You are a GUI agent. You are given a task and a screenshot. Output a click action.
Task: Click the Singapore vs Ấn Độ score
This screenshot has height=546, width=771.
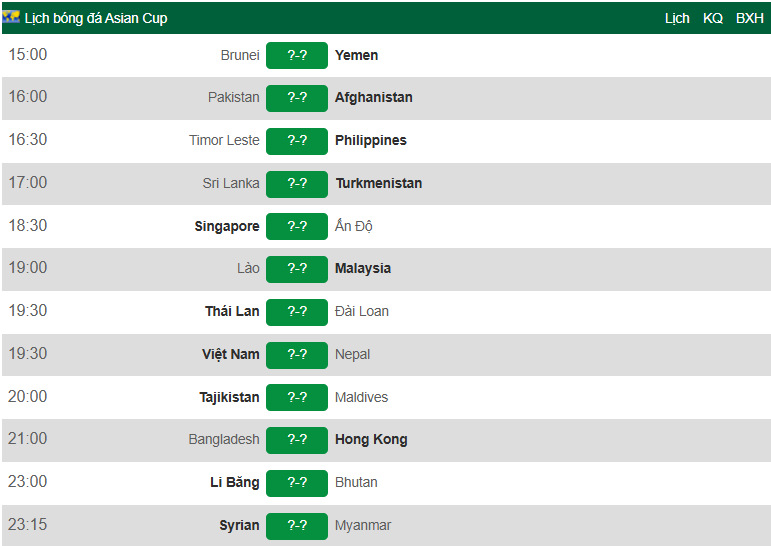pos(297,227)
